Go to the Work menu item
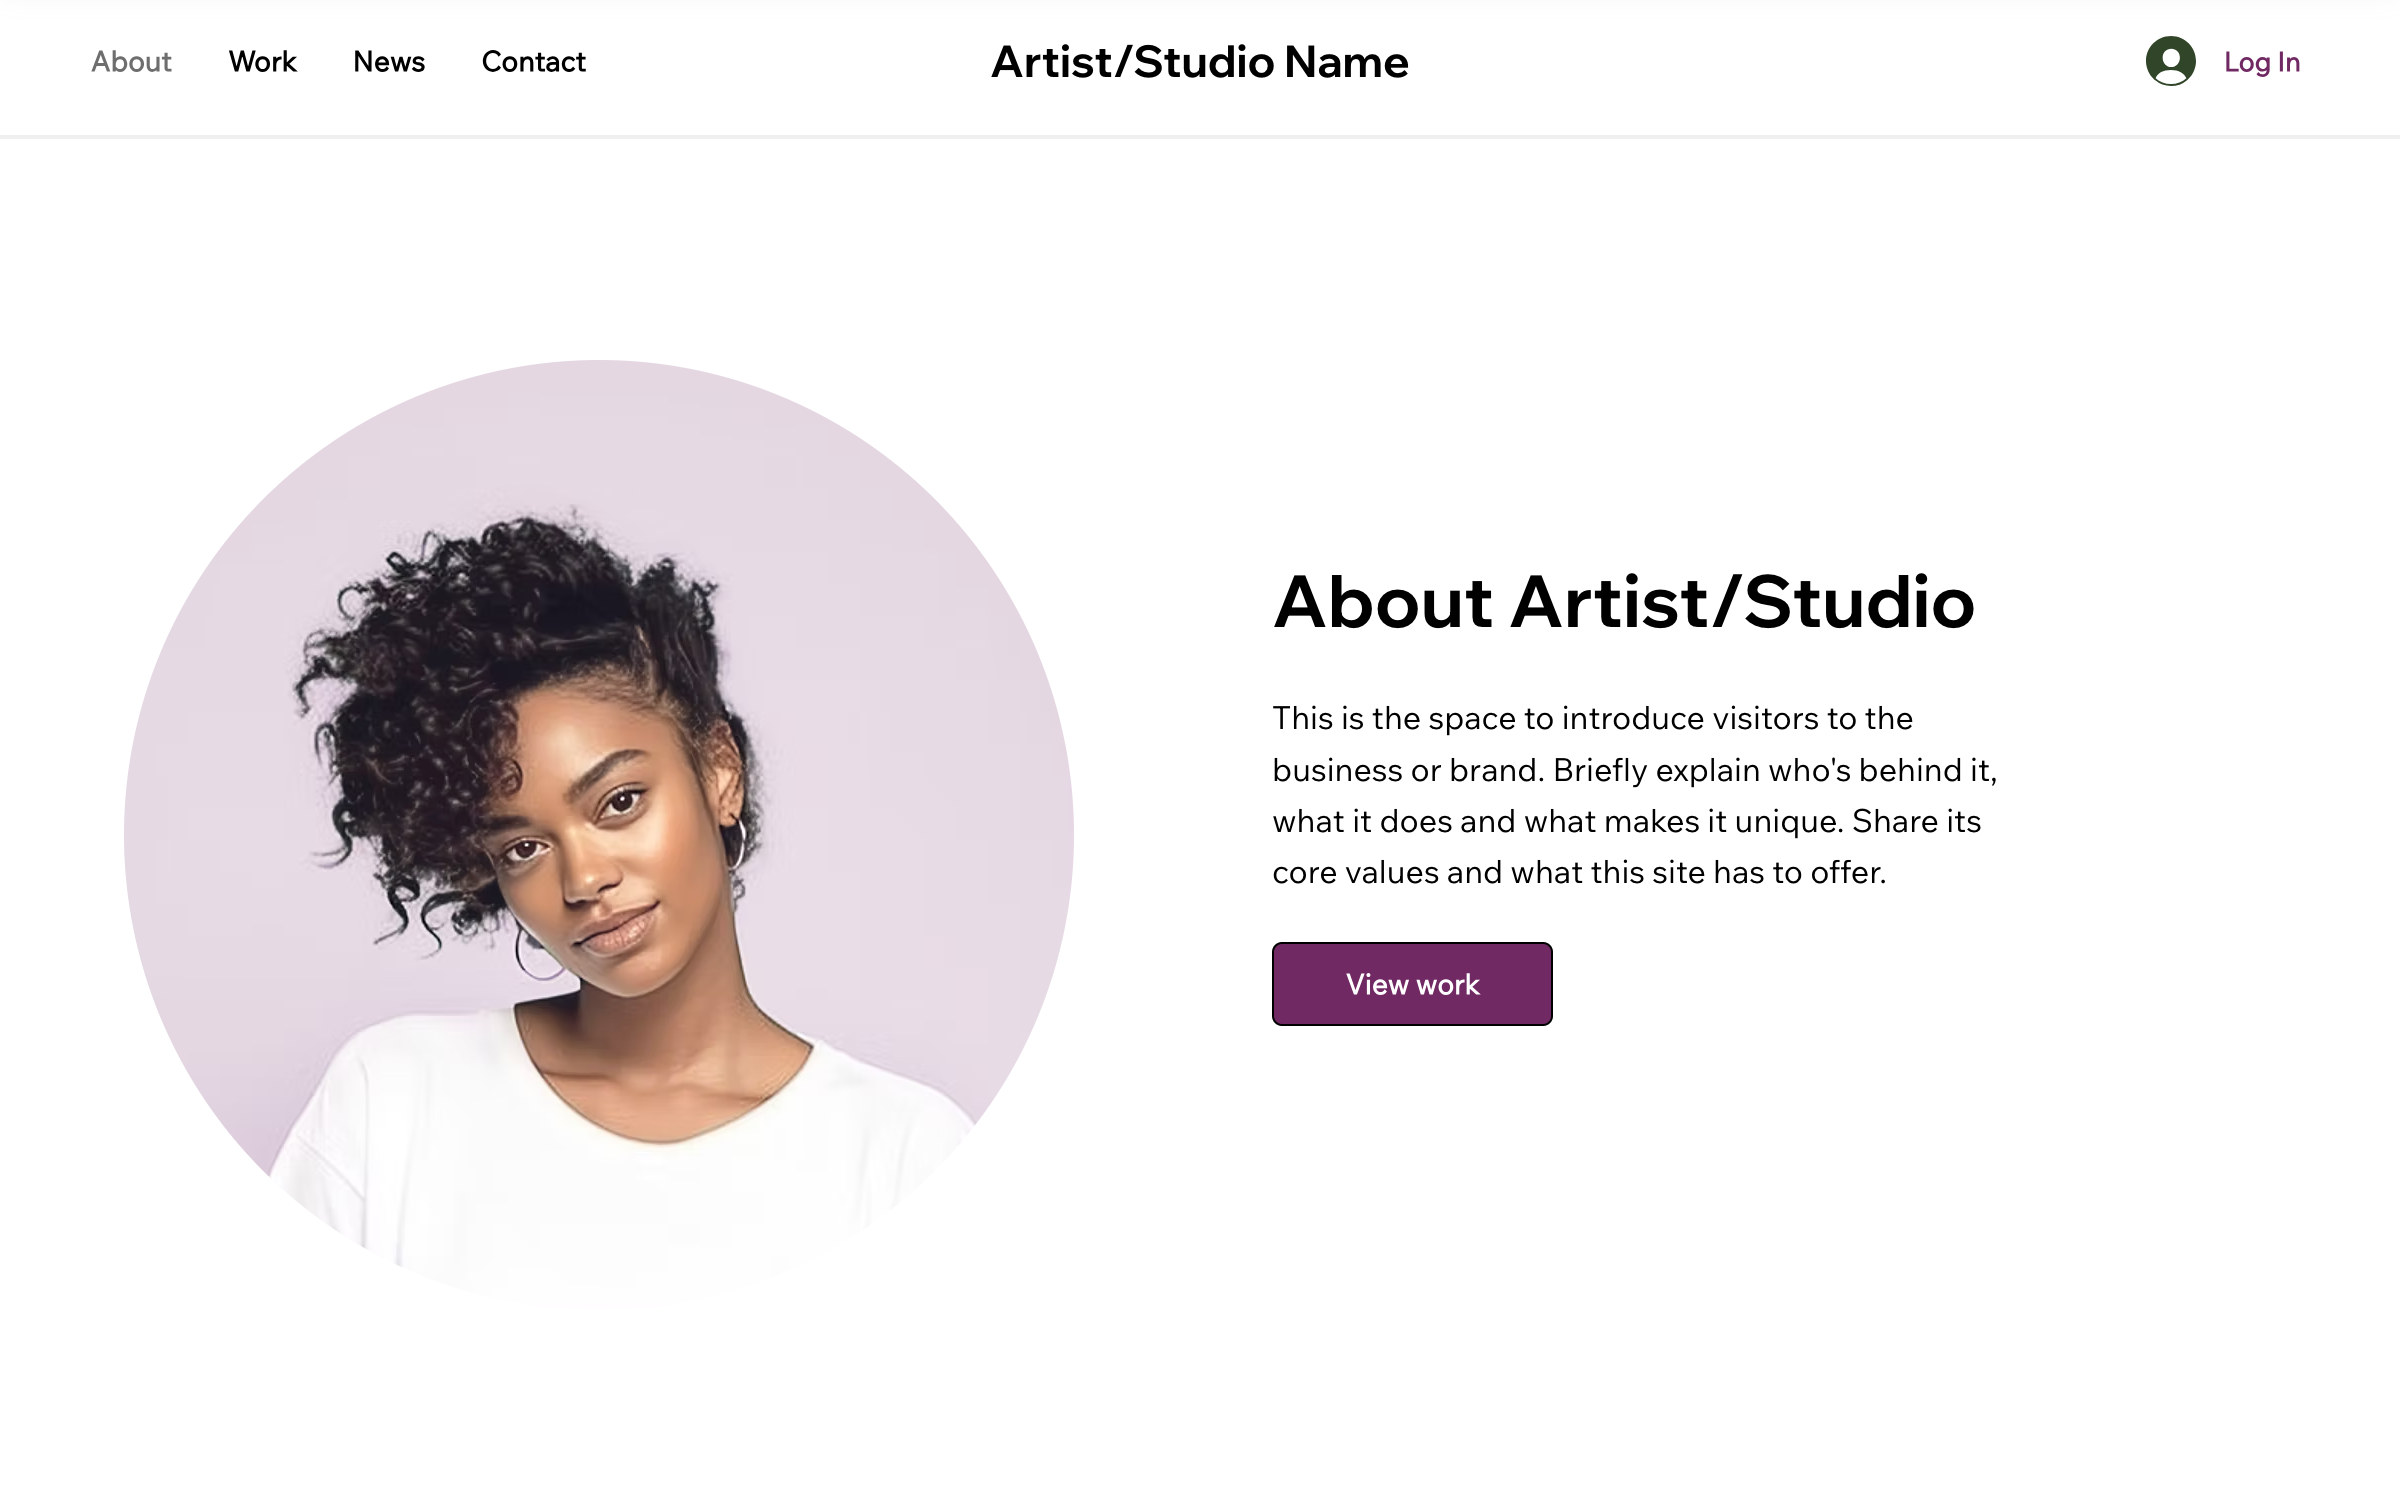The image size is (2400, 1496). coord(262,62)
